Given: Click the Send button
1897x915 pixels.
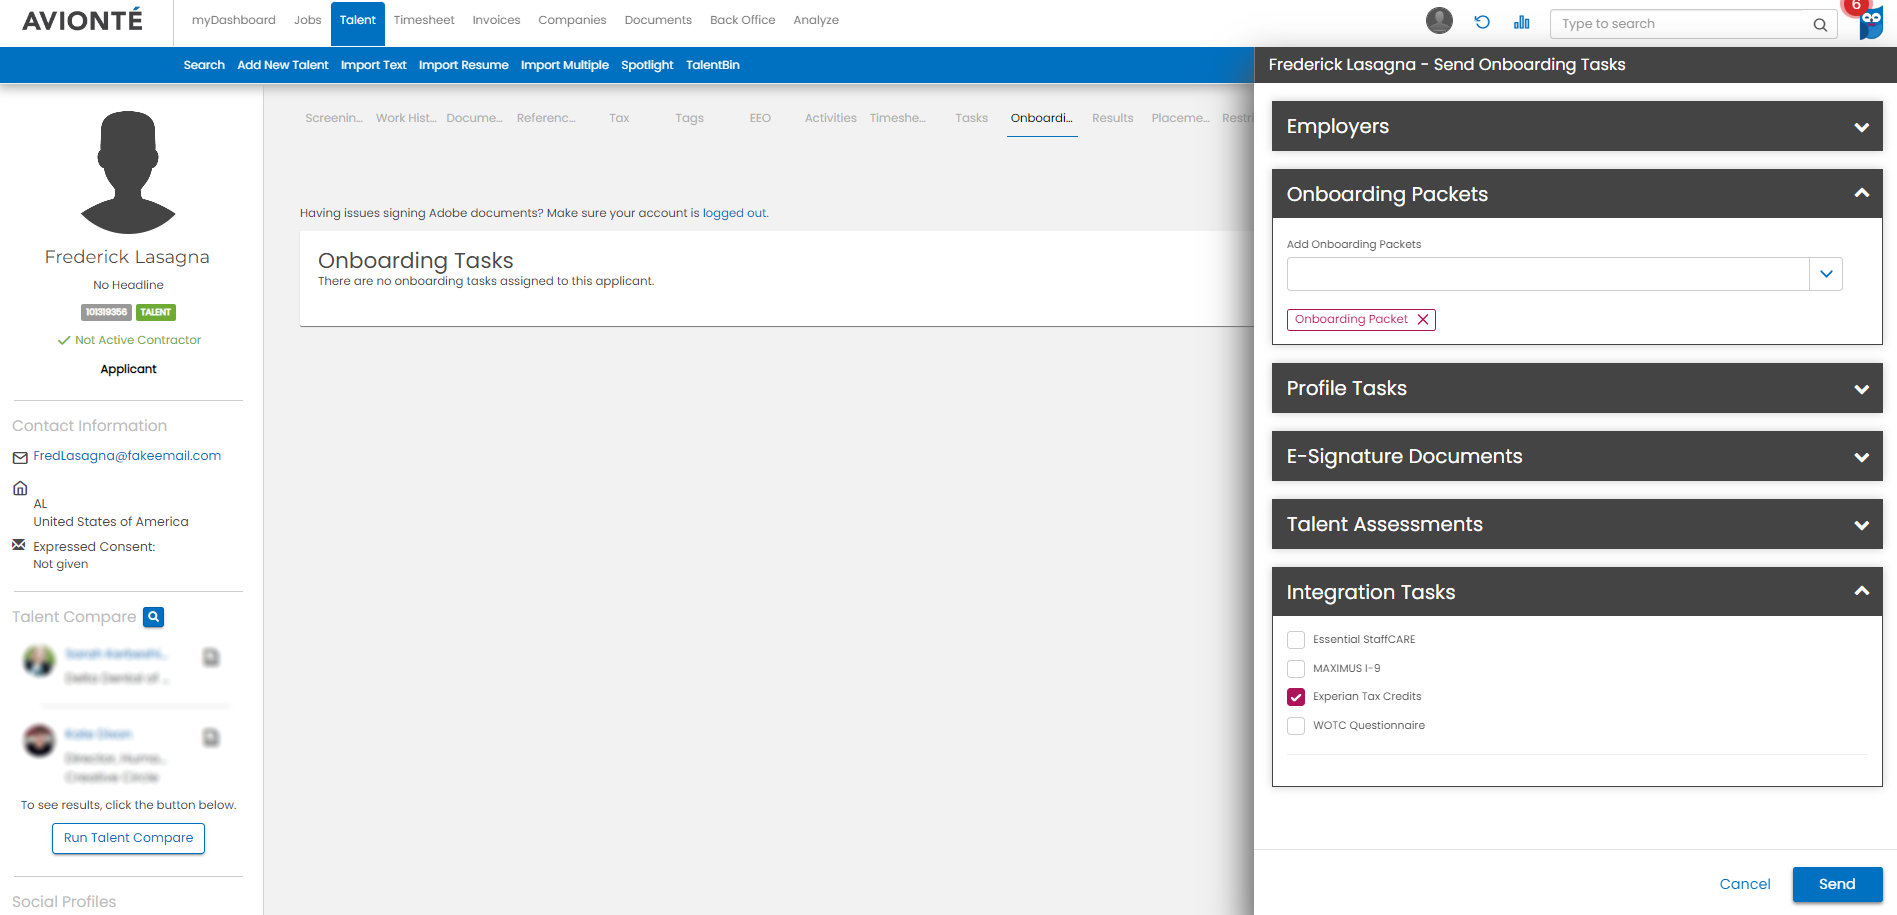Looking at the screenshot, I should pyautogui.click(x=1837, y=884).
